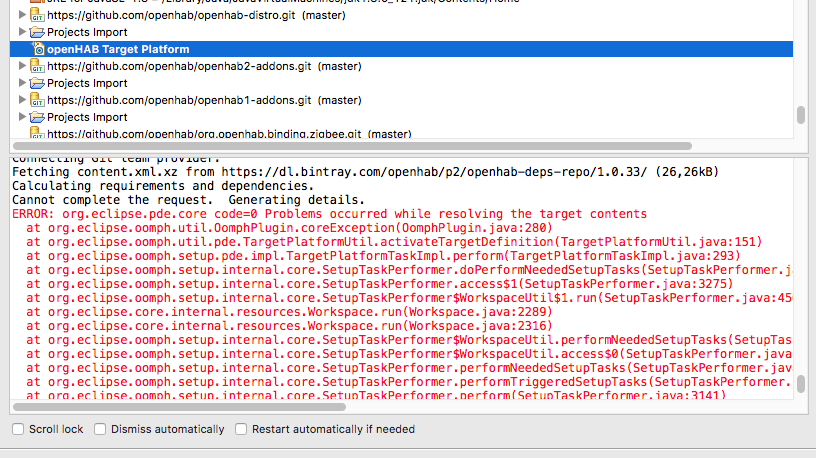Click 'Calculating requirements and dependencies.' line
Image resolution: width=816 pixels, height=458 pixels.
click(x=163, y=186)
